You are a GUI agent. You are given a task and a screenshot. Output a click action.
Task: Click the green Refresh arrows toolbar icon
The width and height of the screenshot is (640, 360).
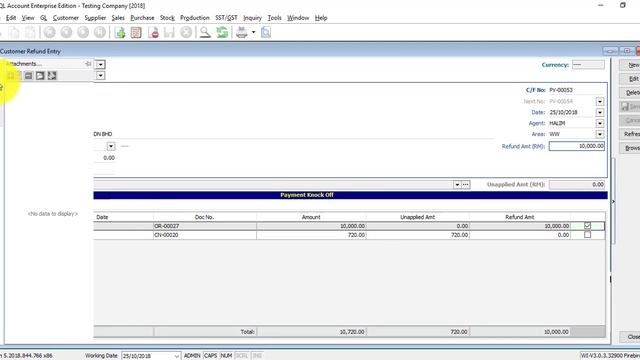[x=222, y=32]
